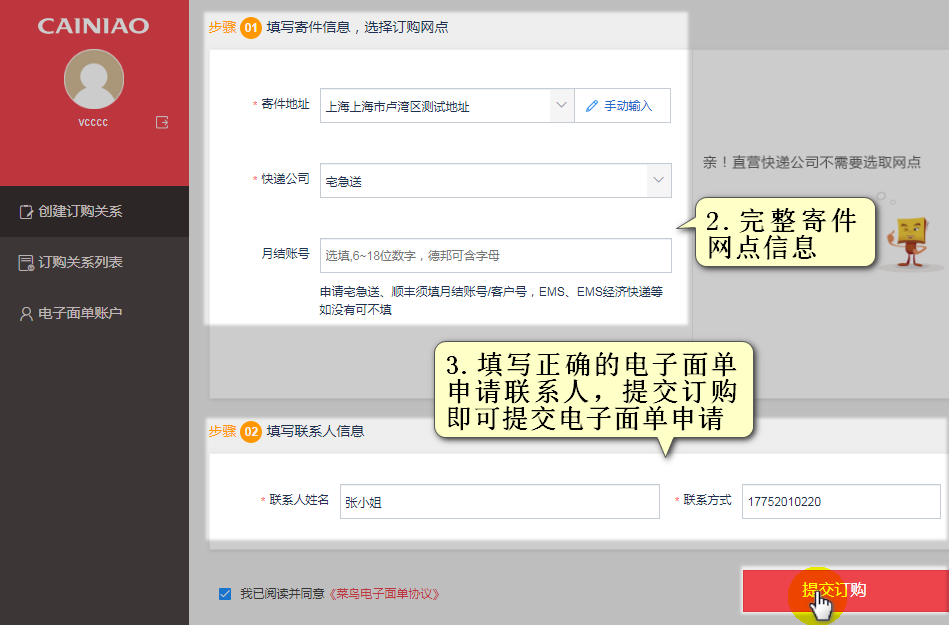Image resolution: width=949 pixels, height=625 pixels.
Task: Click the 填写寄件信息，选择订购网点 step heading
Action: (x=357, y=27)
